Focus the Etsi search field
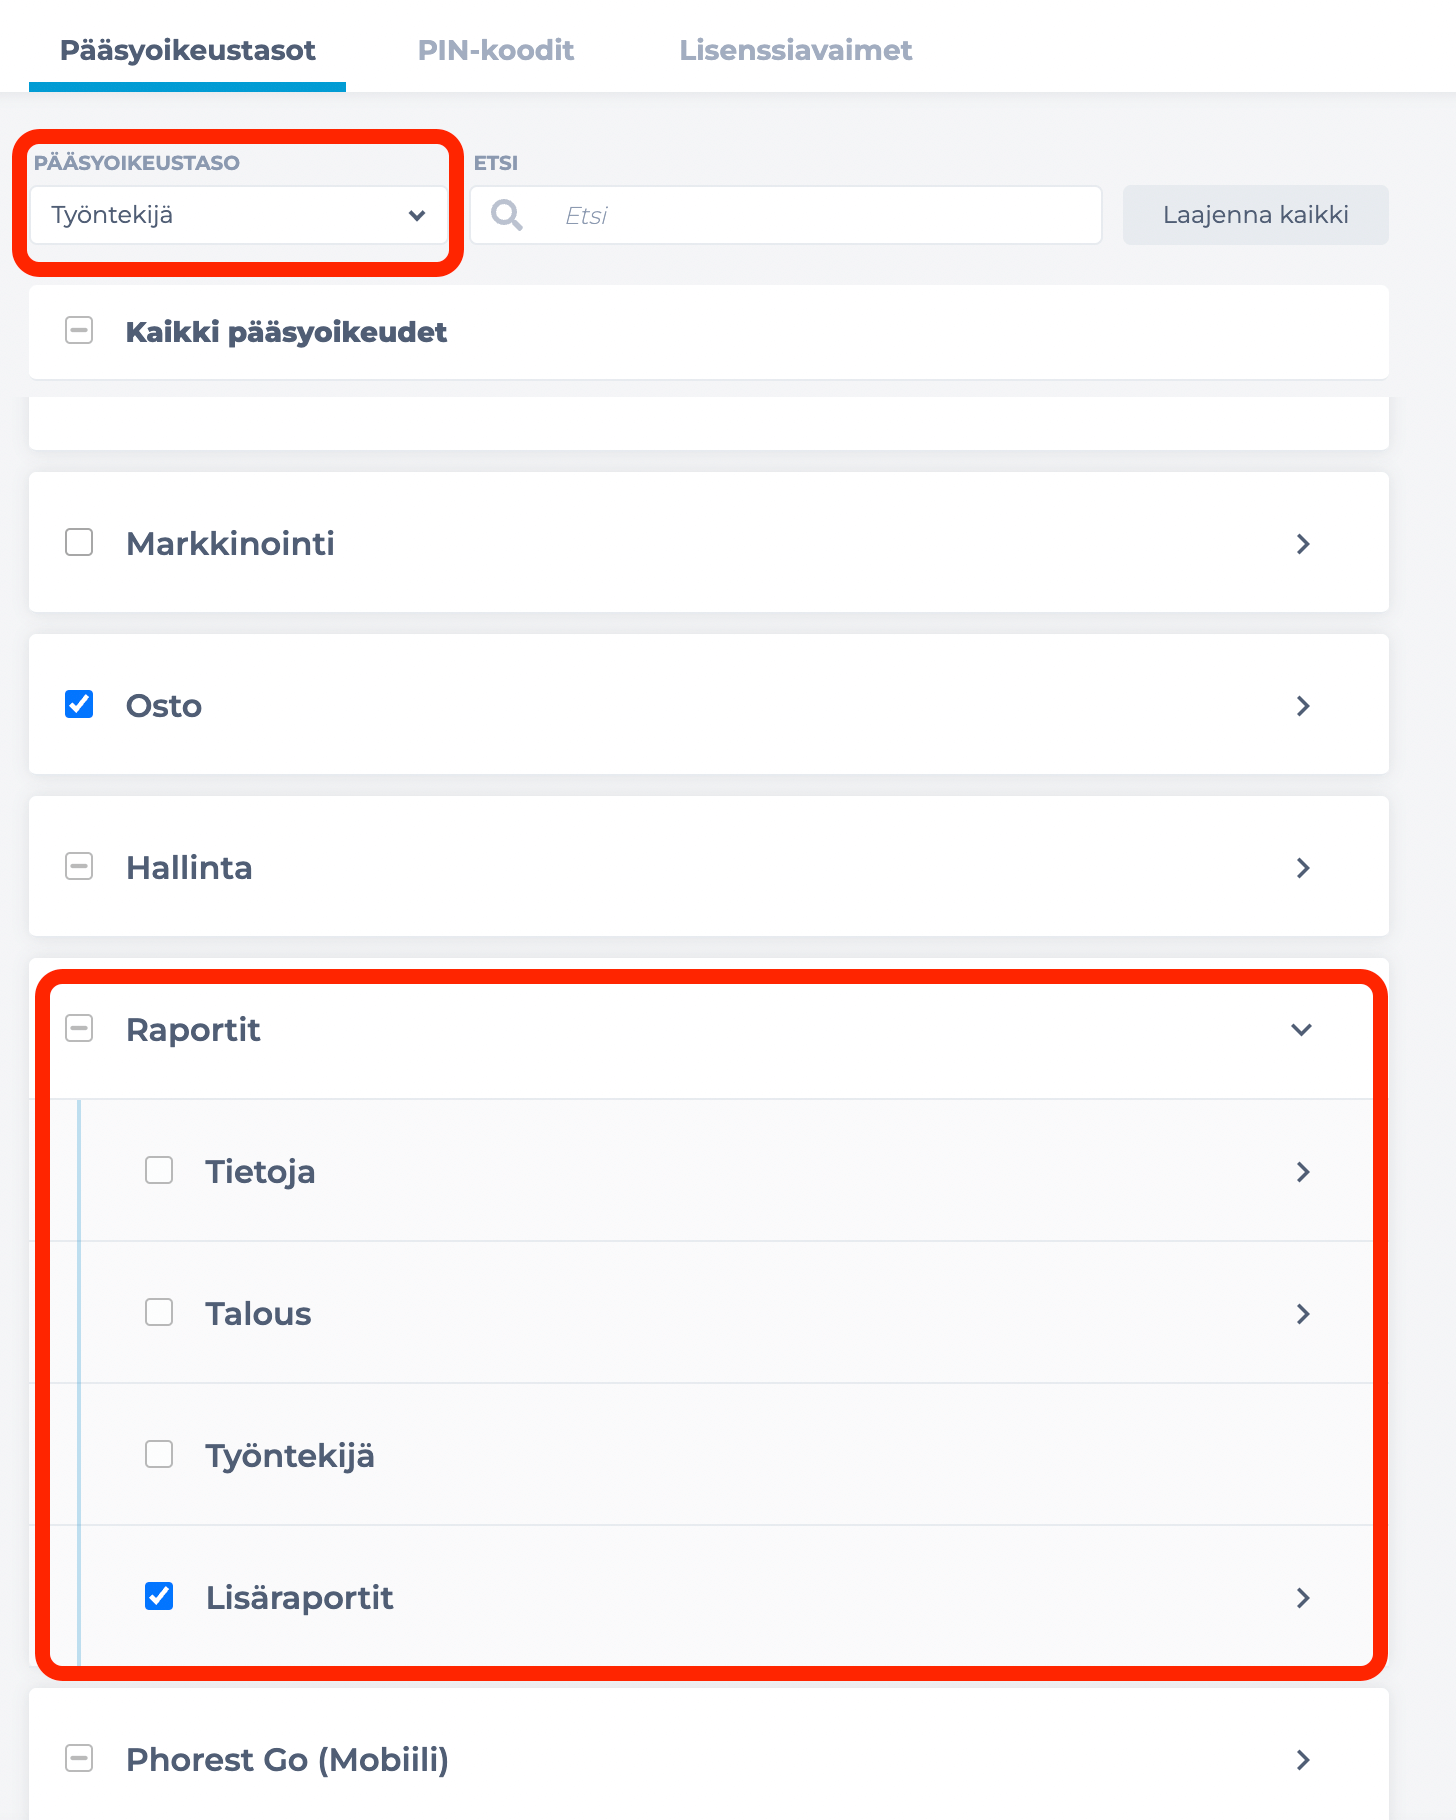Screen dimensions: 1456x1820 [786, 215]
